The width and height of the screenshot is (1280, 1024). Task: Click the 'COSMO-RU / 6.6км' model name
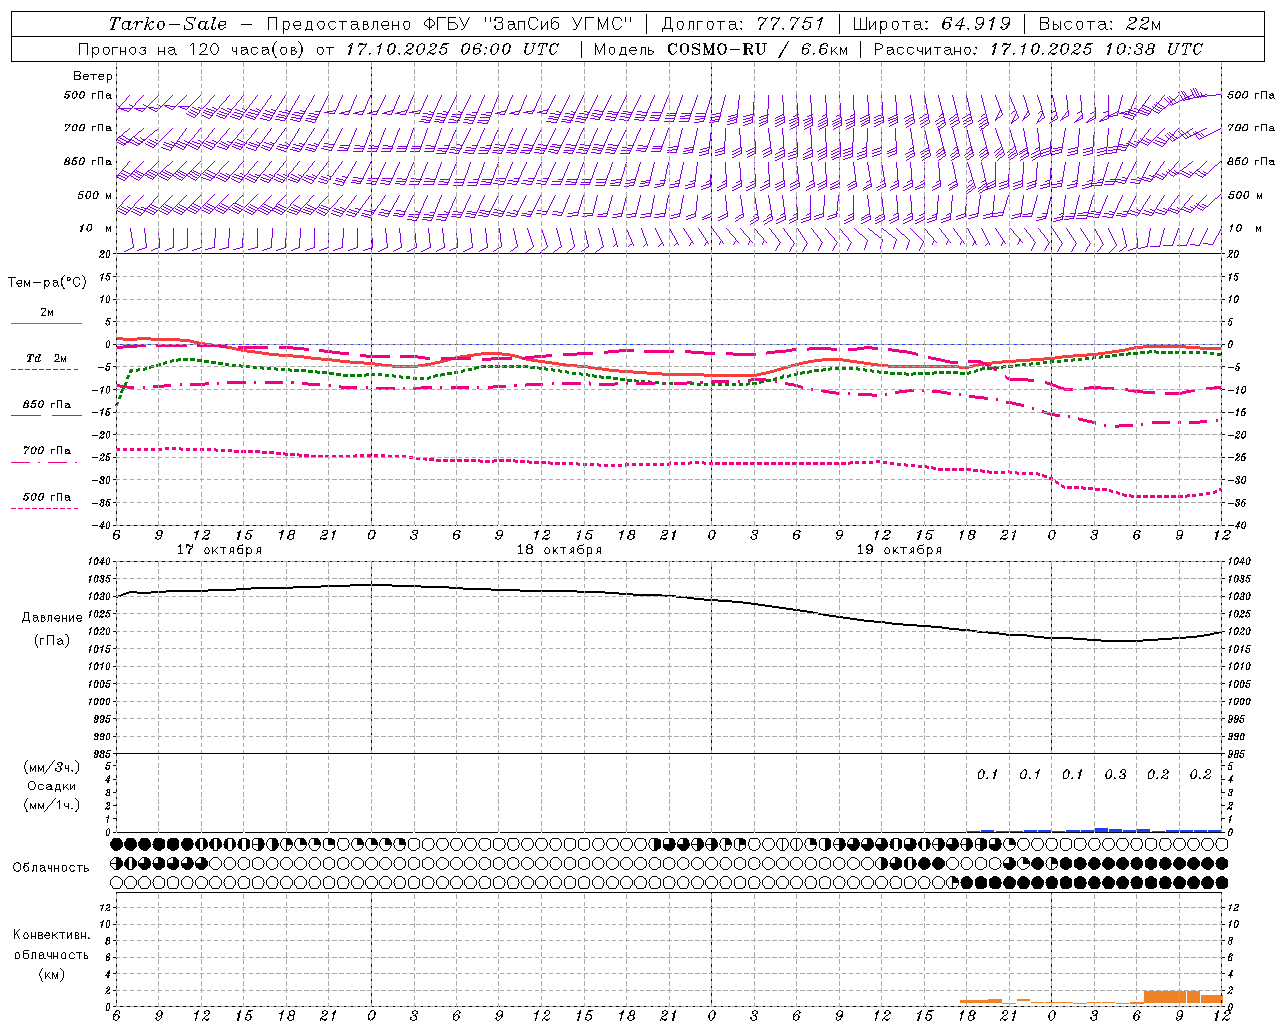point(757,49)
